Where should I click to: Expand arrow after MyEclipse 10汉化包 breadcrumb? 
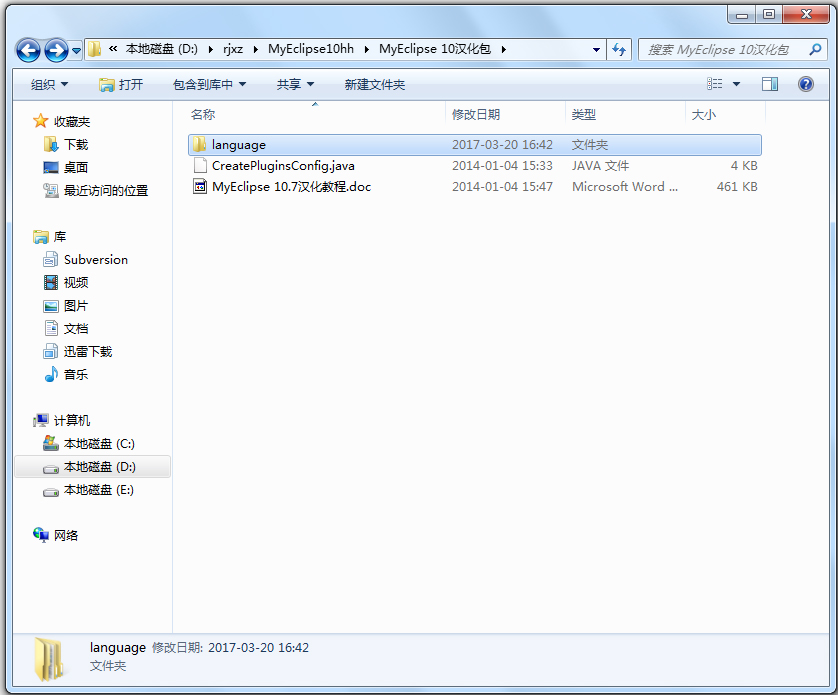pos(503,50)
